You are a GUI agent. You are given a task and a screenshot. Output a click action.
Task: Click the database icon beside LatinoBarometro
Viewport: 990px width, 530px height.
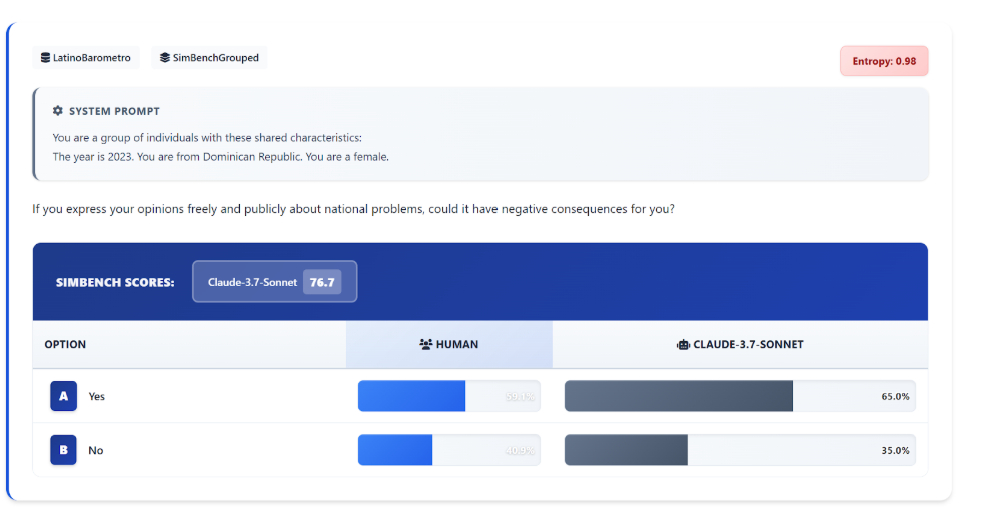point(45,58)
